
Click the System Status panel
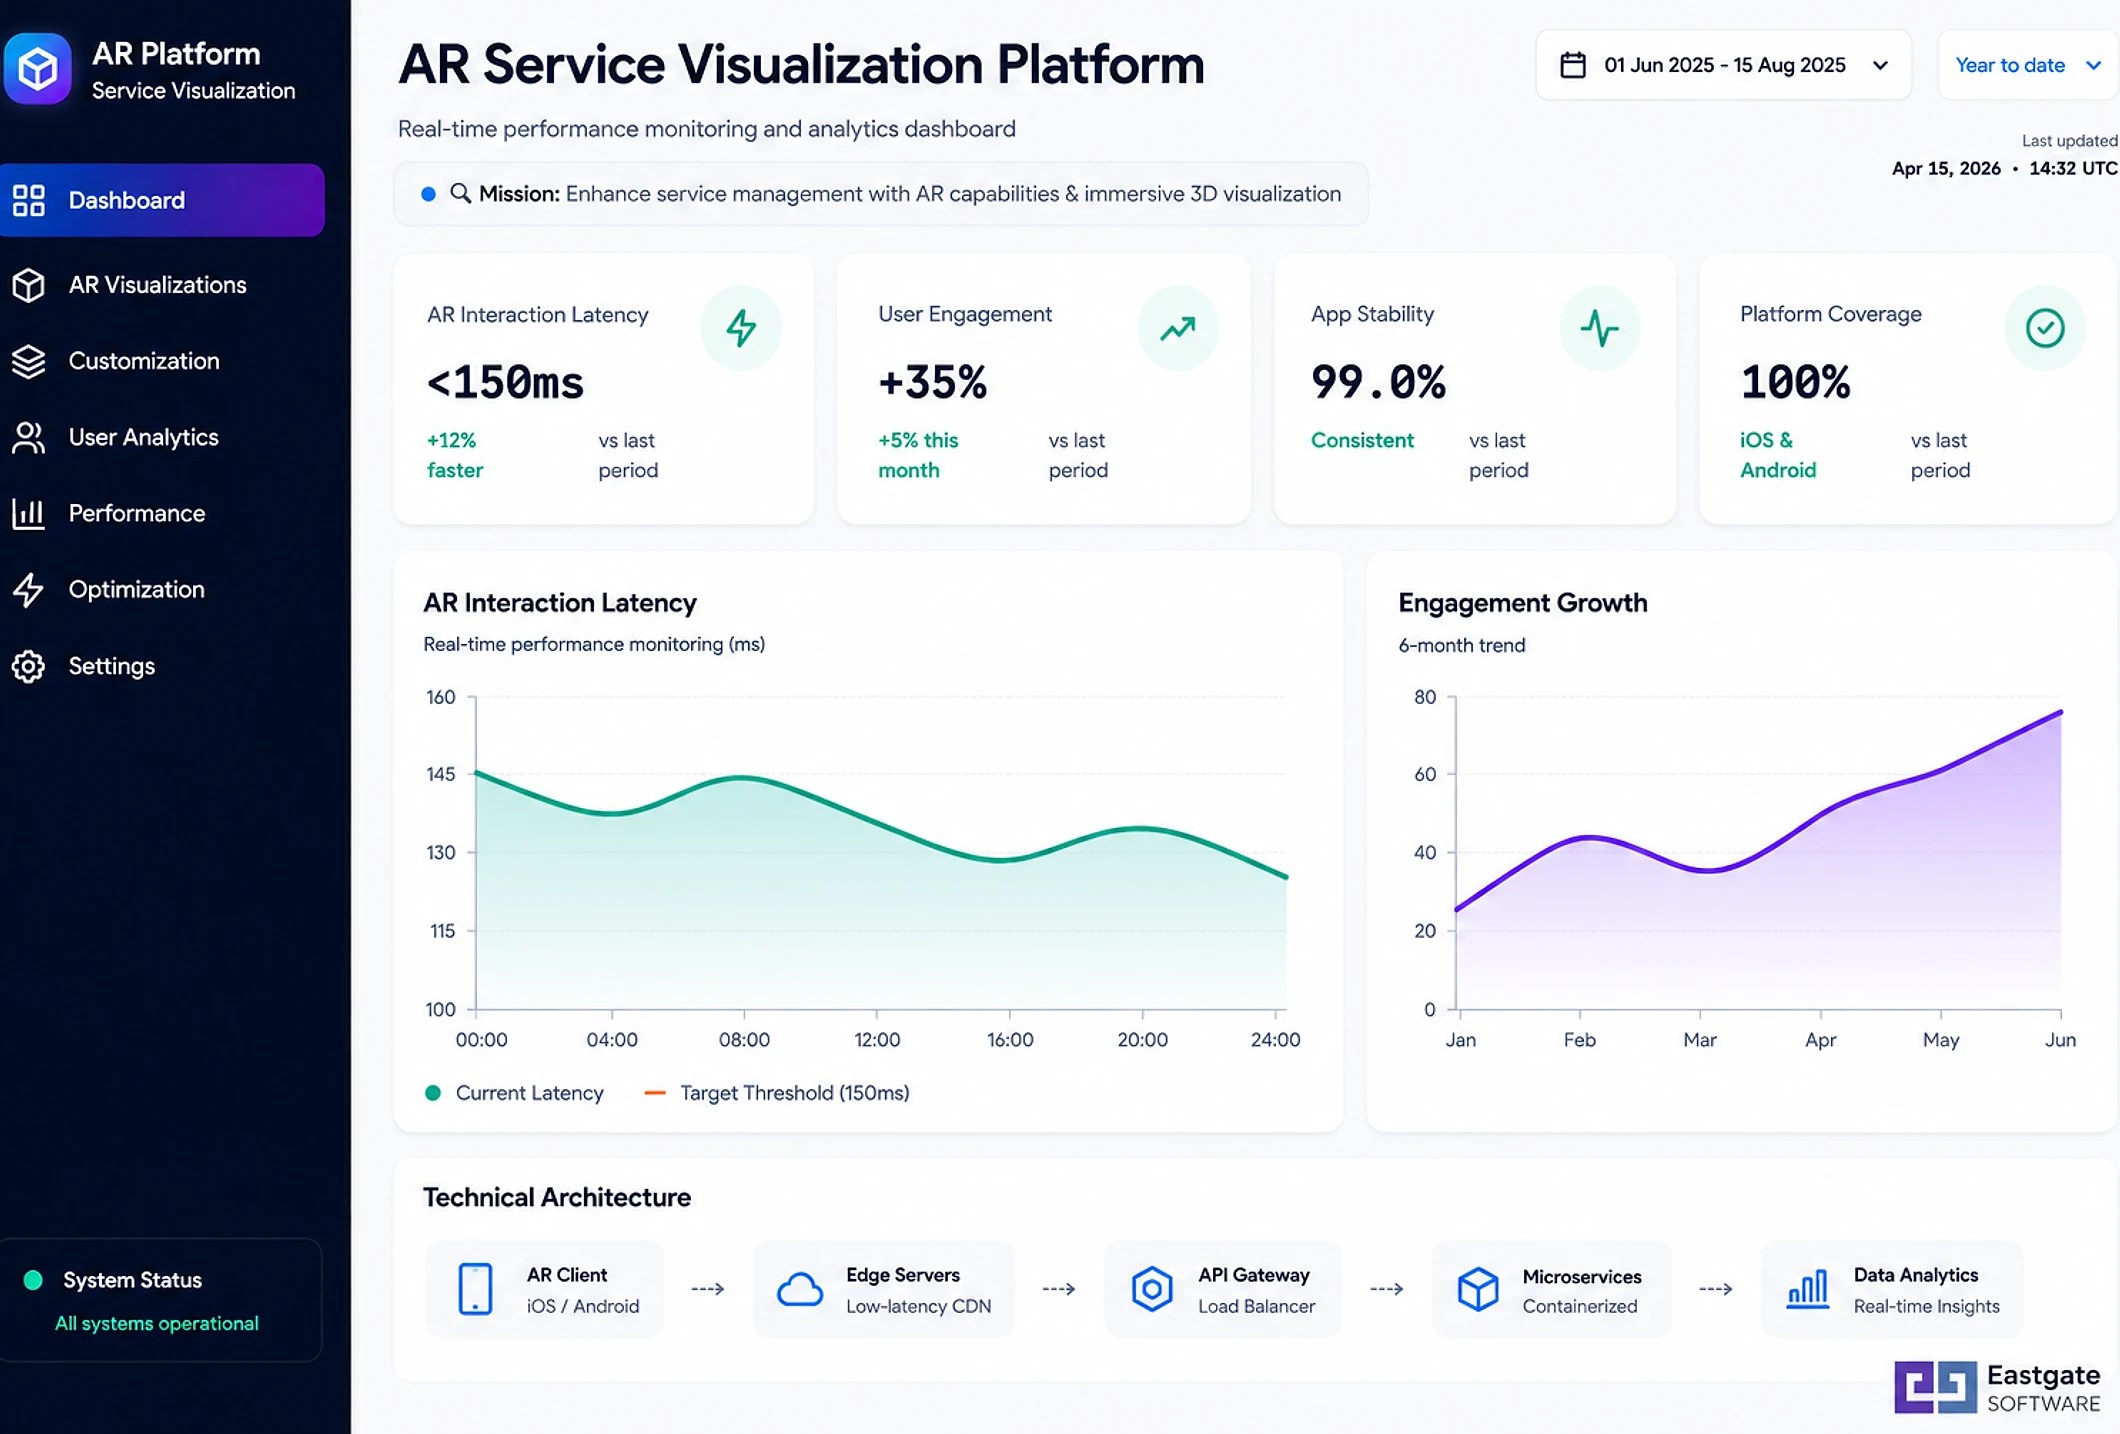(160, 1300)
